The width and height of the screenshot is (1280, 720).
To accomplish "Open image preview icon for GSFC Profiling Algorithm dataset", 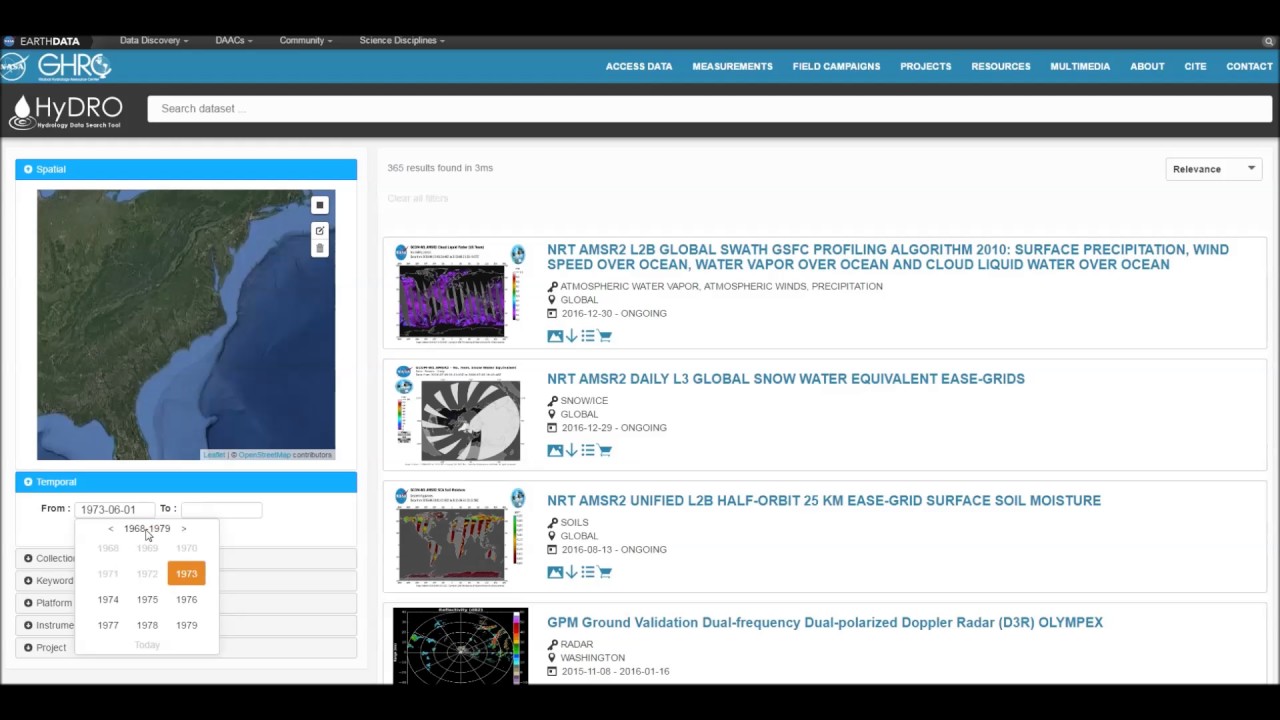I will (x=555, y=336).
